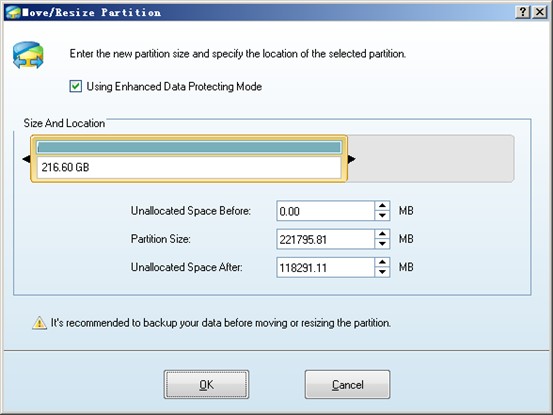Image resolution: width=553 pixels, height=415 pixels.
Task: Click the 'Unallocated Space After:' label
Action: coord(187,267)
